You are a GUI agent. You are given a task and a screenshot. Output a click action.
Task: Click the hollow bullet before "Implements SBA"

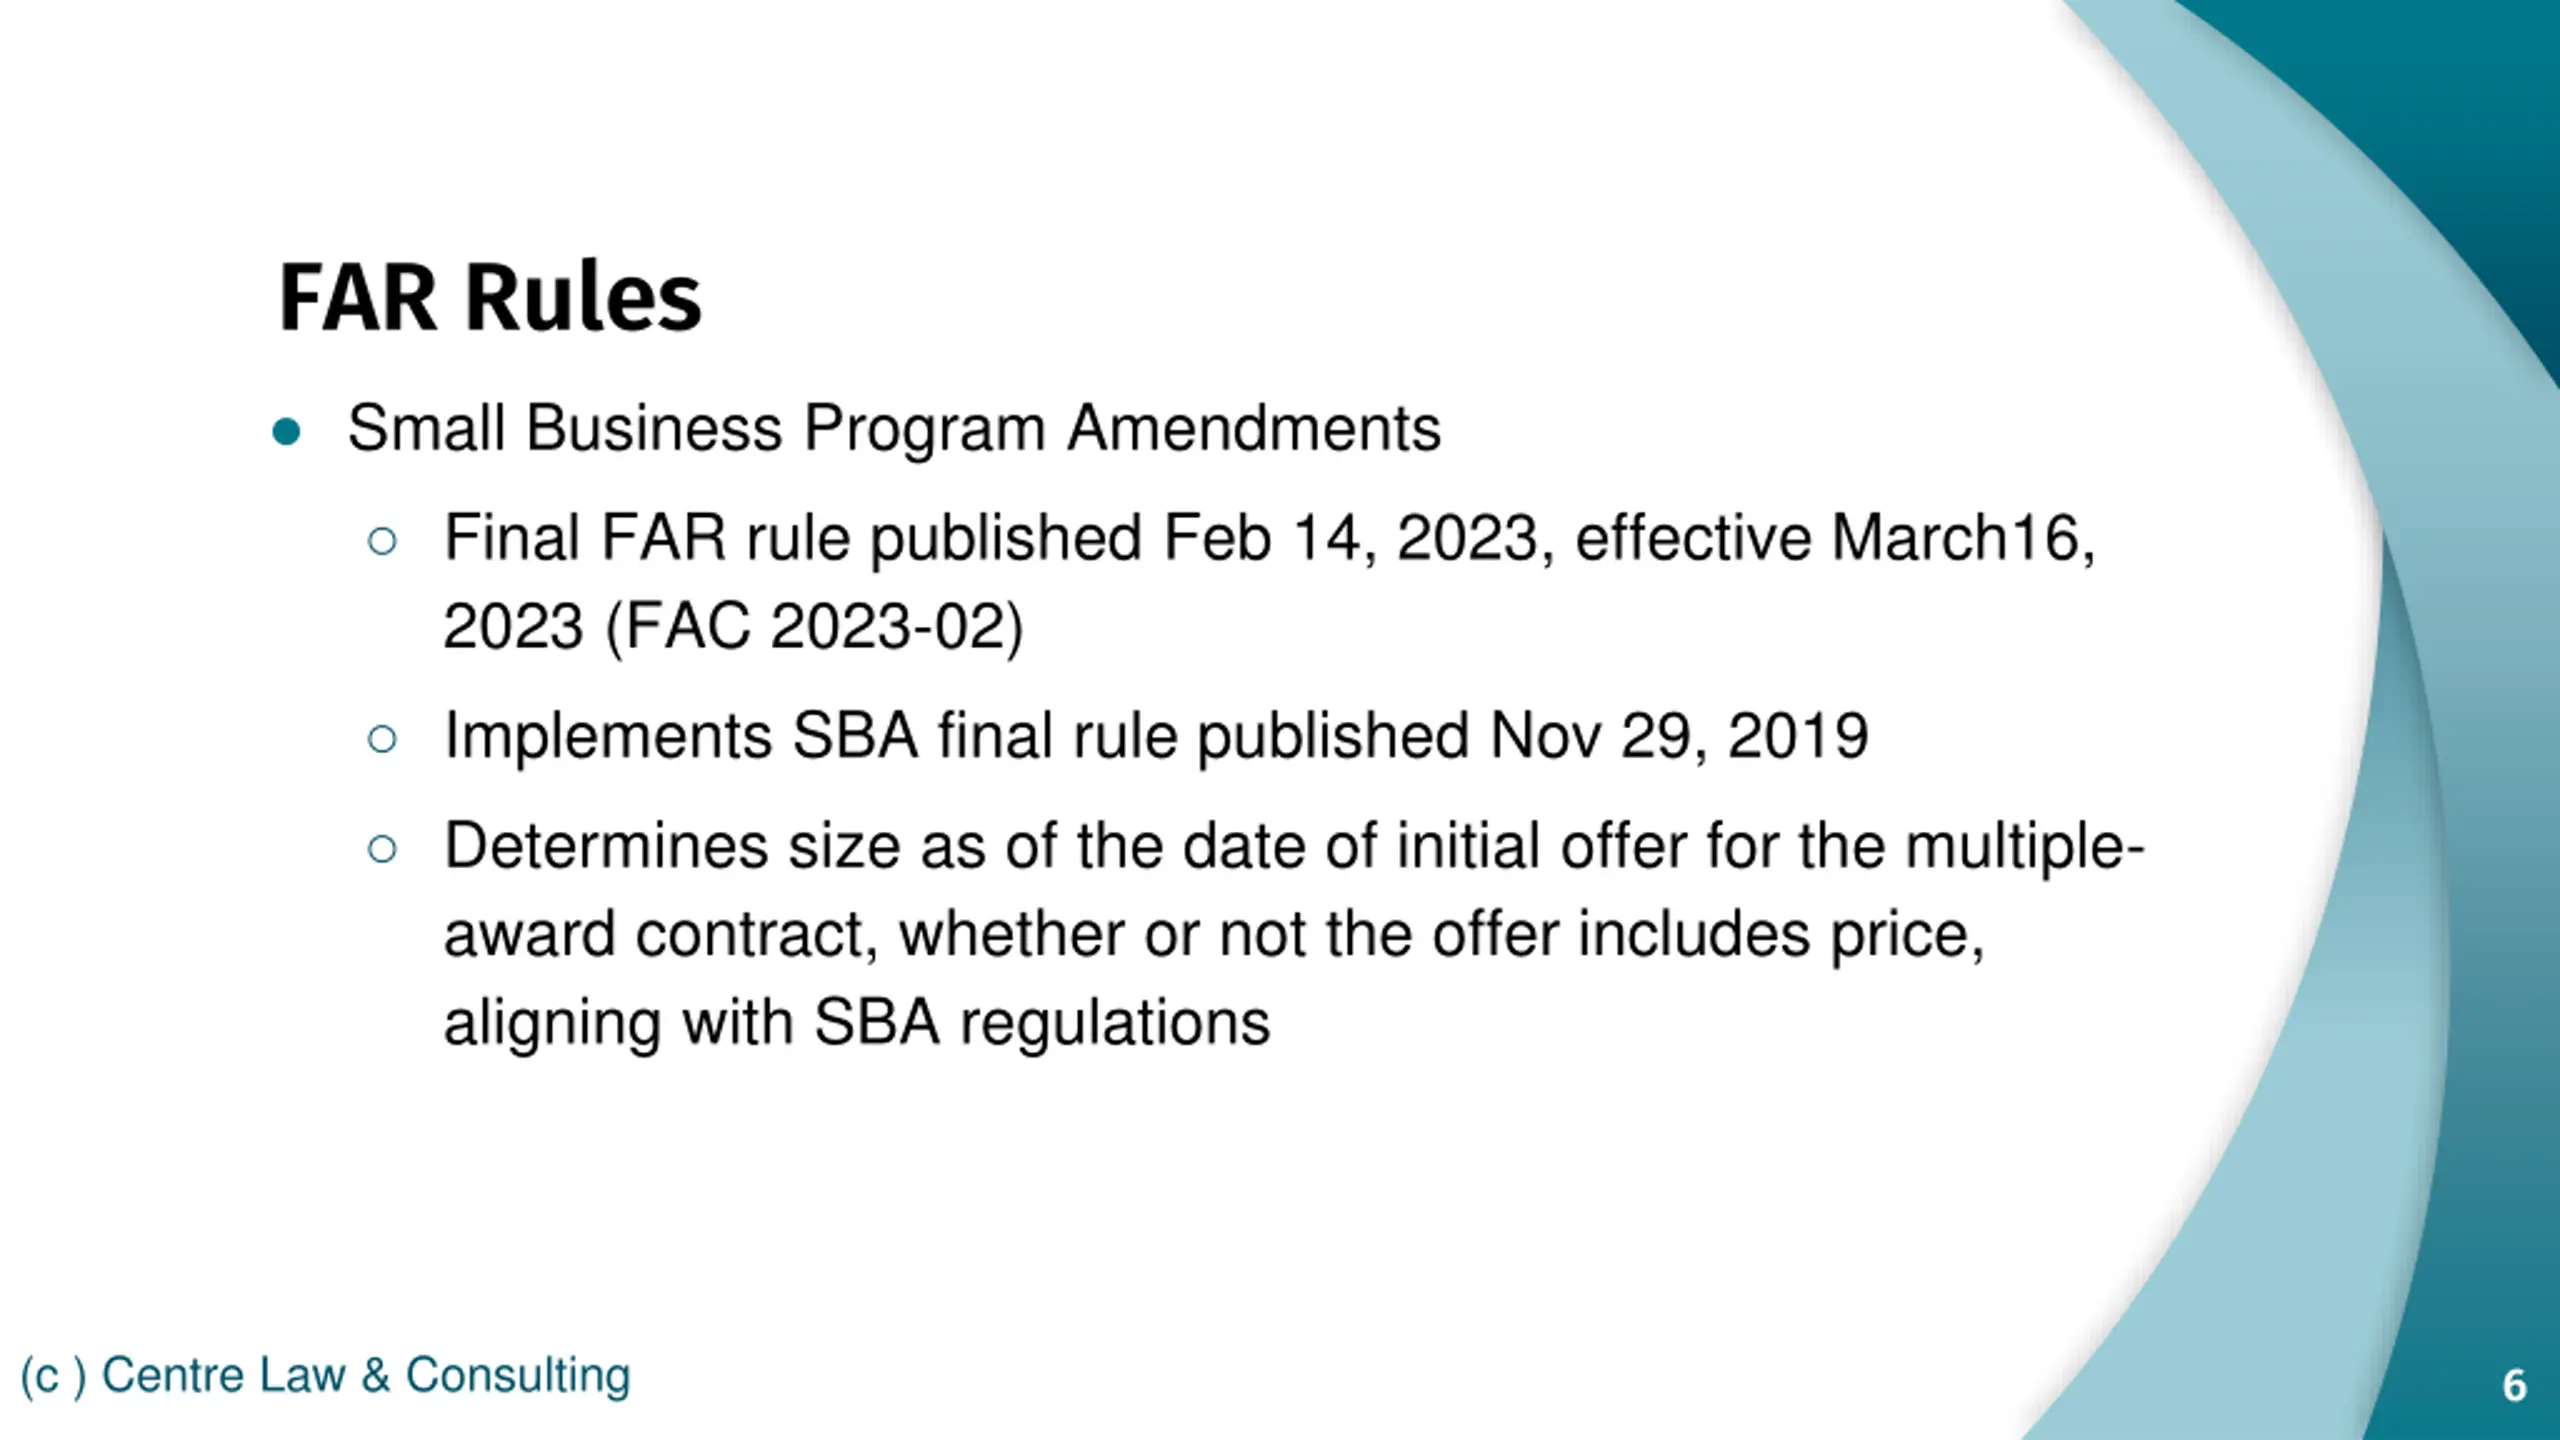(x=382, y=739)
